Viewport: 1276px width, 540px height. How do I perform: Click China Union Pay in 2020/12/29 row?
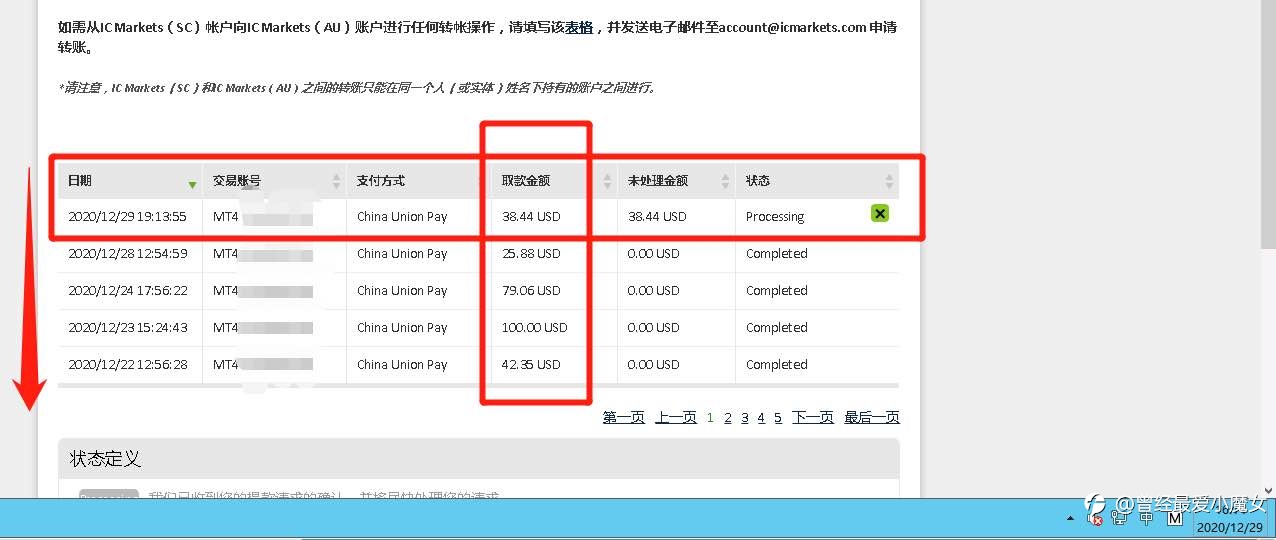[x=402, y=217]
